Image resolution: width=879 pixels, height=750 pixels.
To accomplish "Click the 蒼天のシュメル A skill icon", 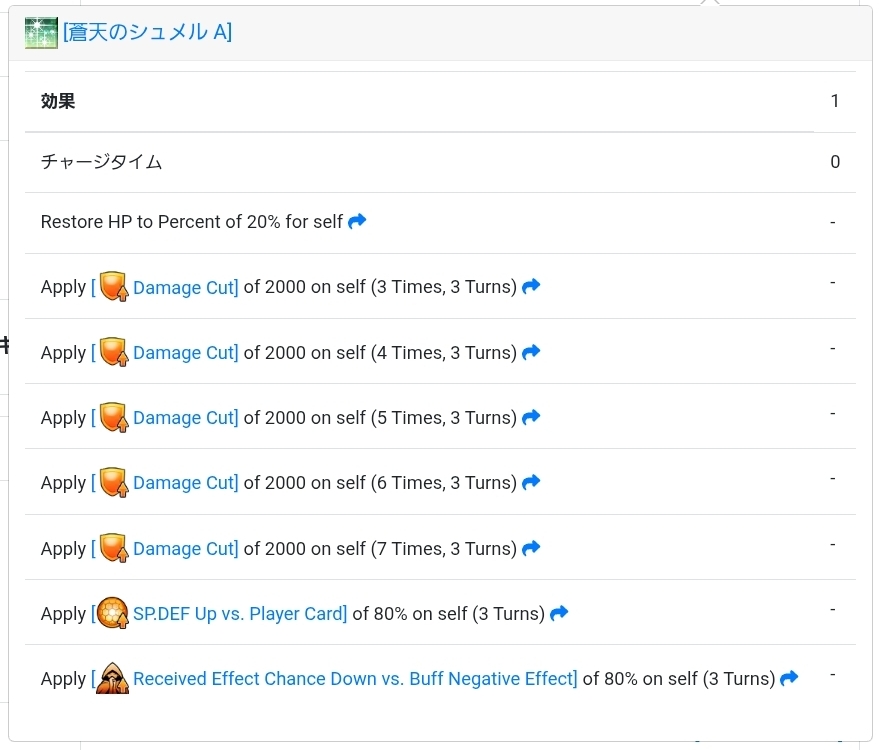I will 42,33.
